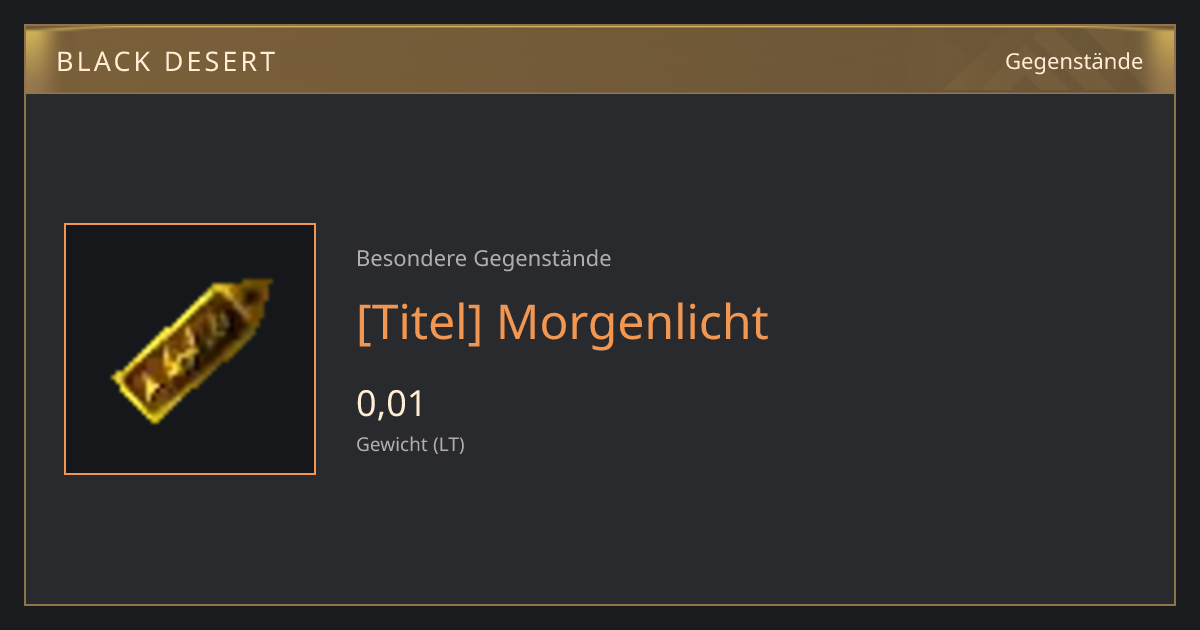Image resolution: width=1200 pixels, height=630 pixels.
Task: Click the golden title tag item icon
Action: (192, 350)
